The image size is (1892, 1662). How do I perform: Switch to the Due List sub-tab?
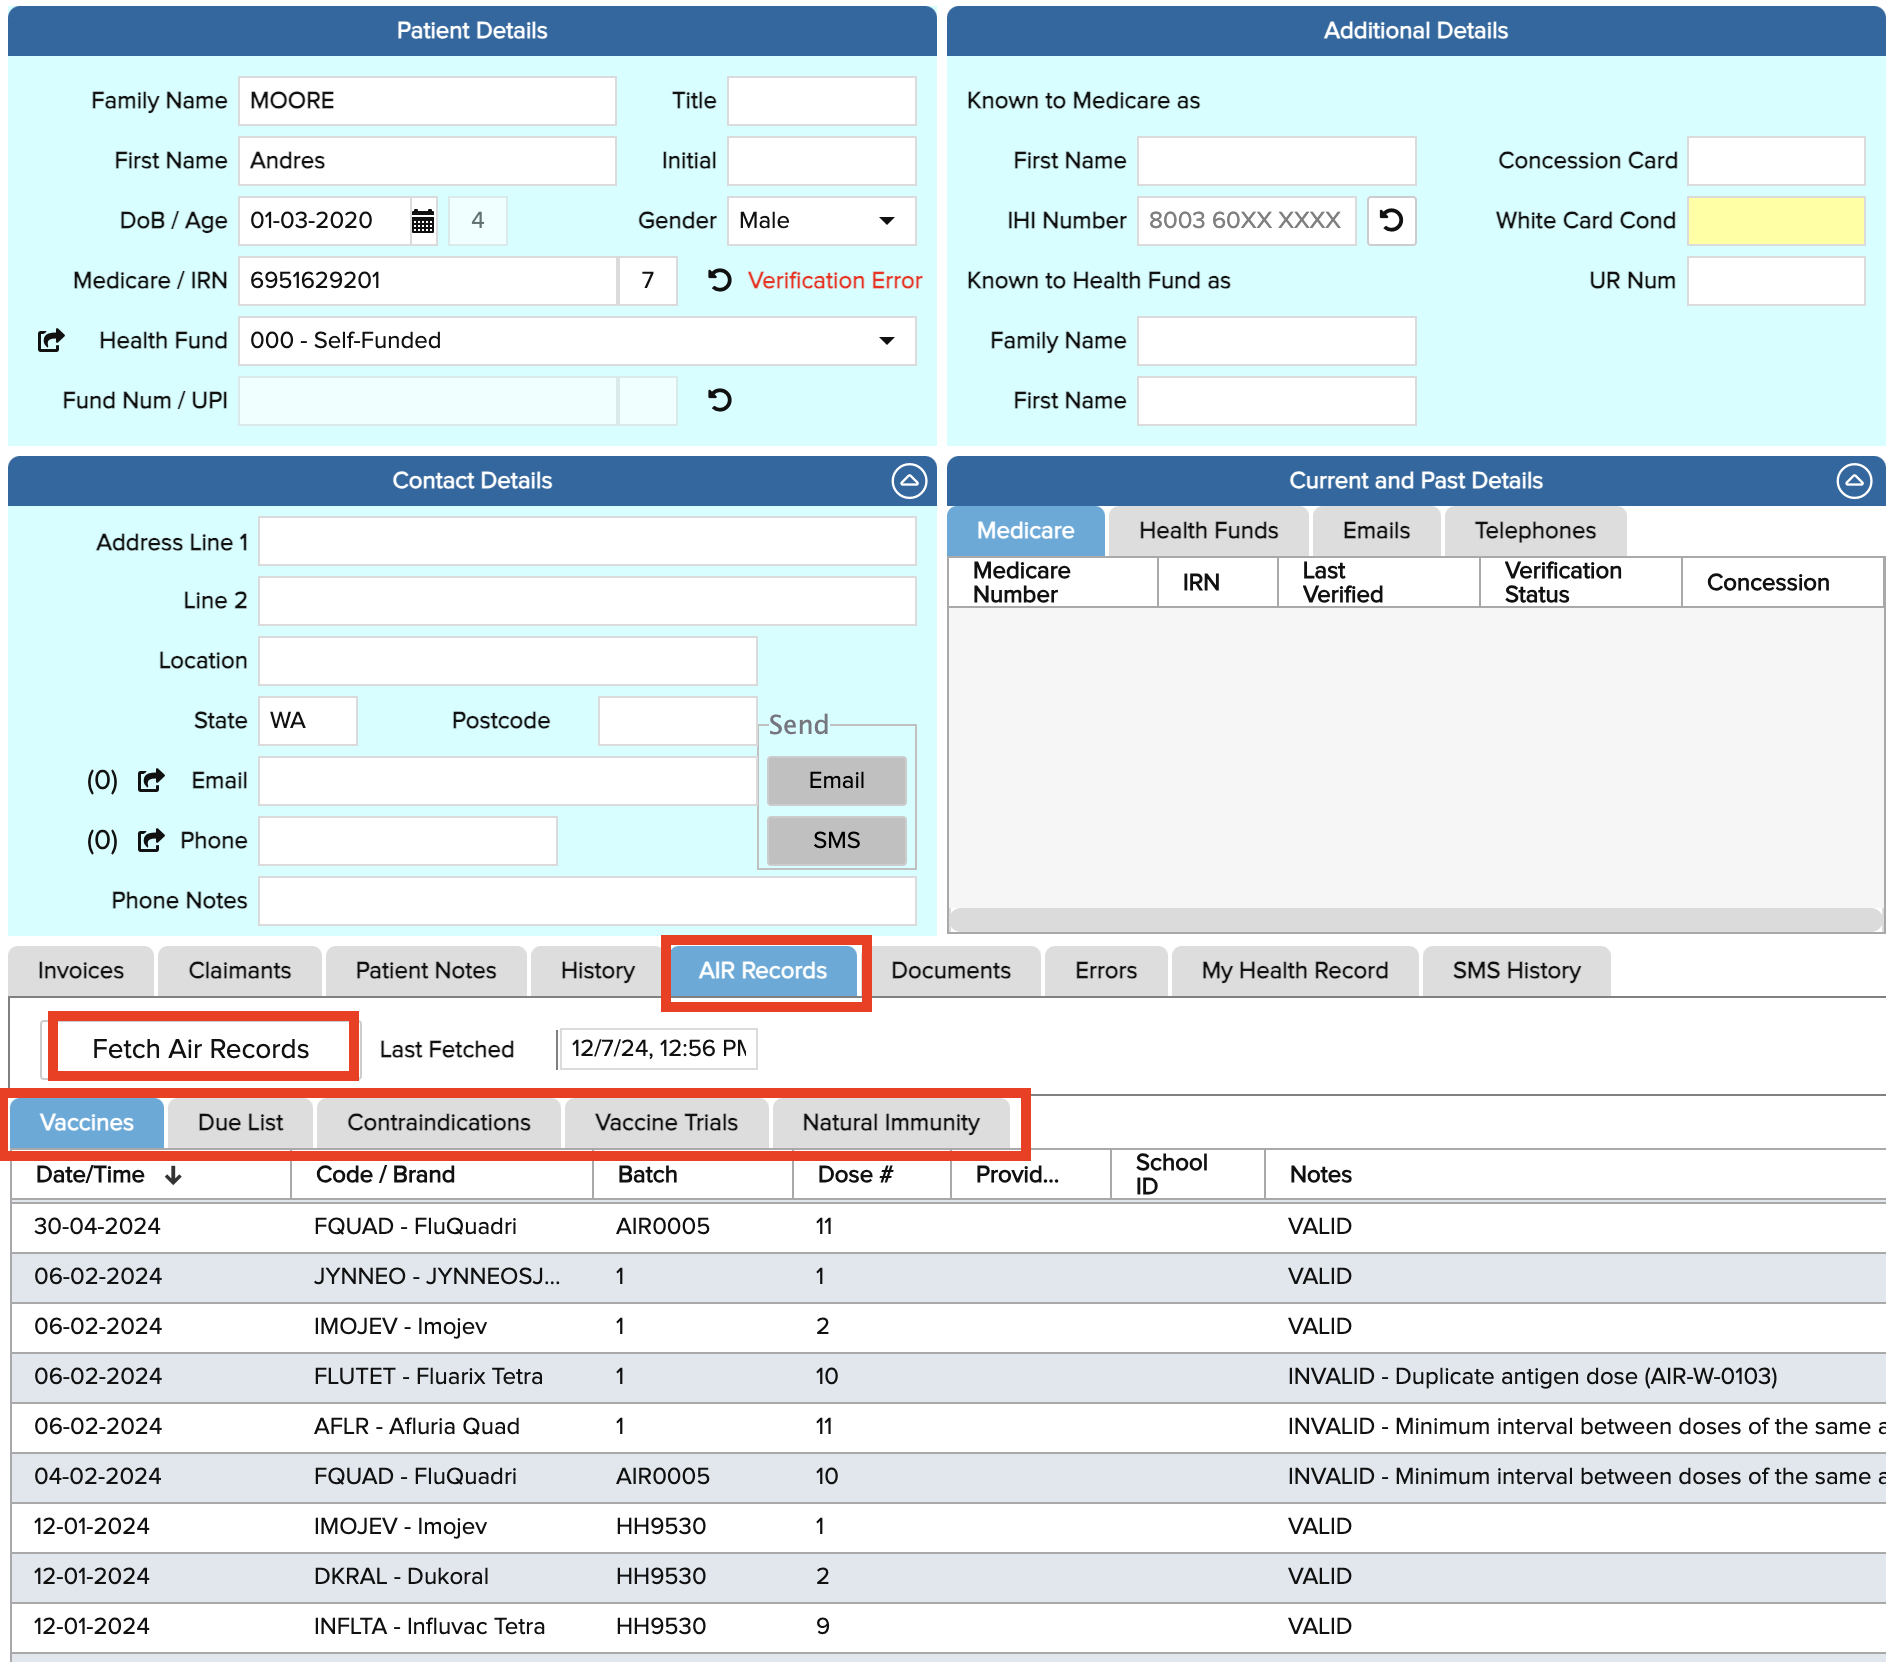click(x=241, y=1123)
